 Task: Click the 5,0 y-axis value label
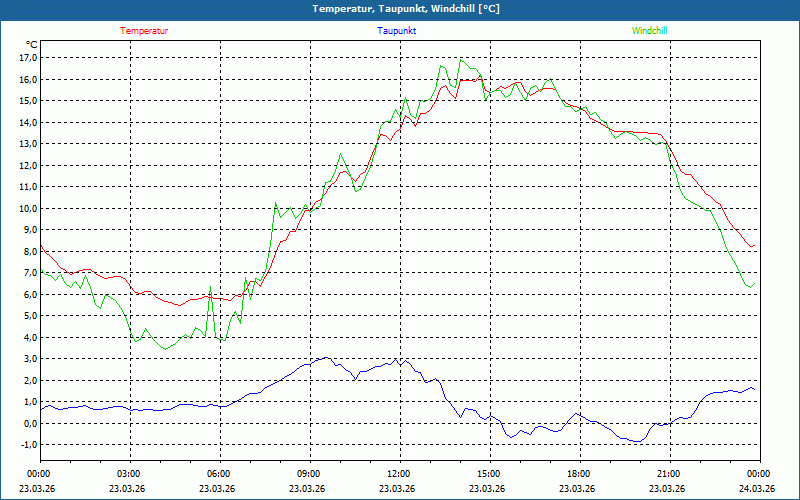point(30,316)
